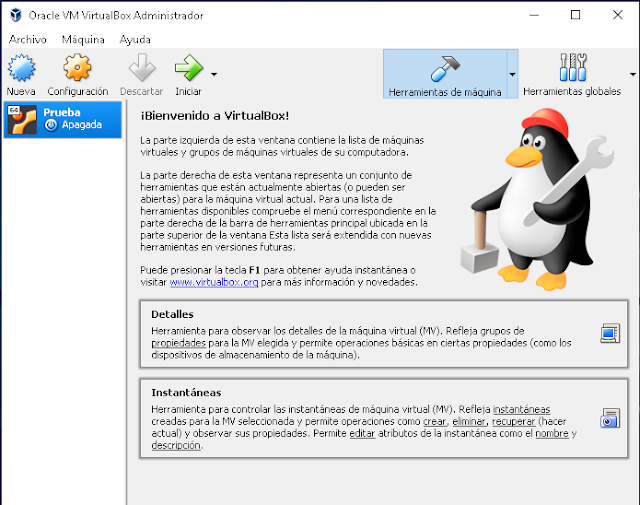Open the Detalles tool monitor icon
This screenshot has height=505, width=640.
click(x=610, y=334)
